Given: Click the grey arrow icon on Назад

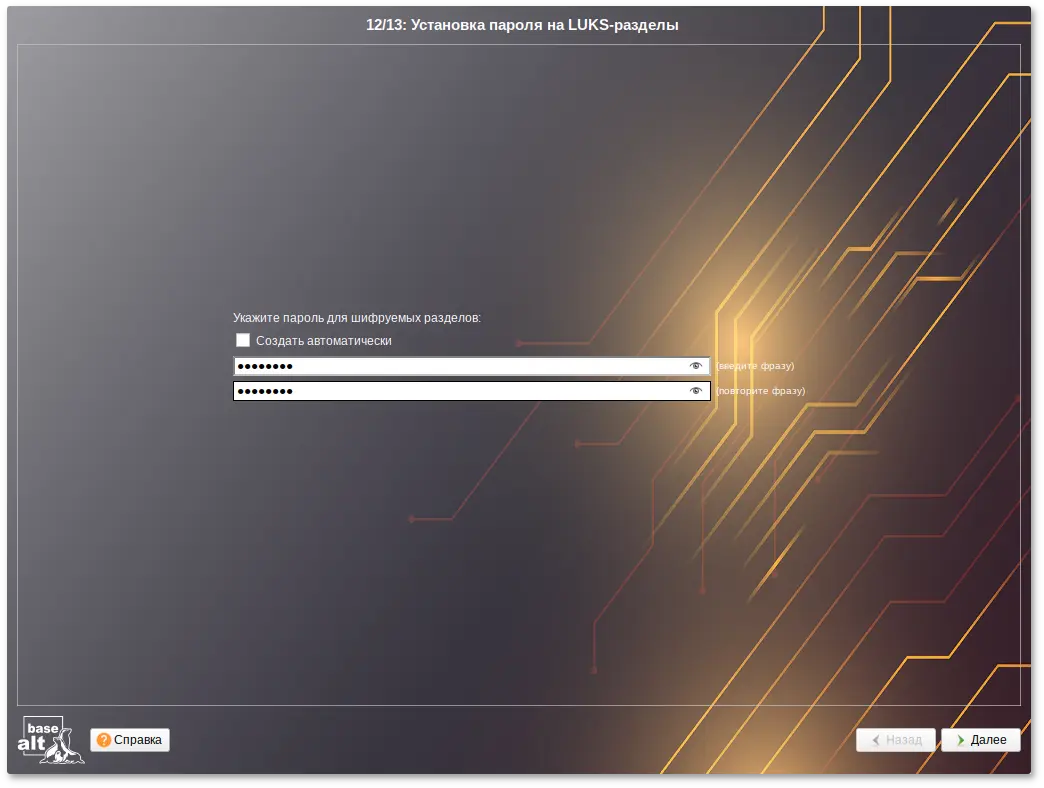Looking at the screenshot, I should pyautogui.click(x=876, y=740).
